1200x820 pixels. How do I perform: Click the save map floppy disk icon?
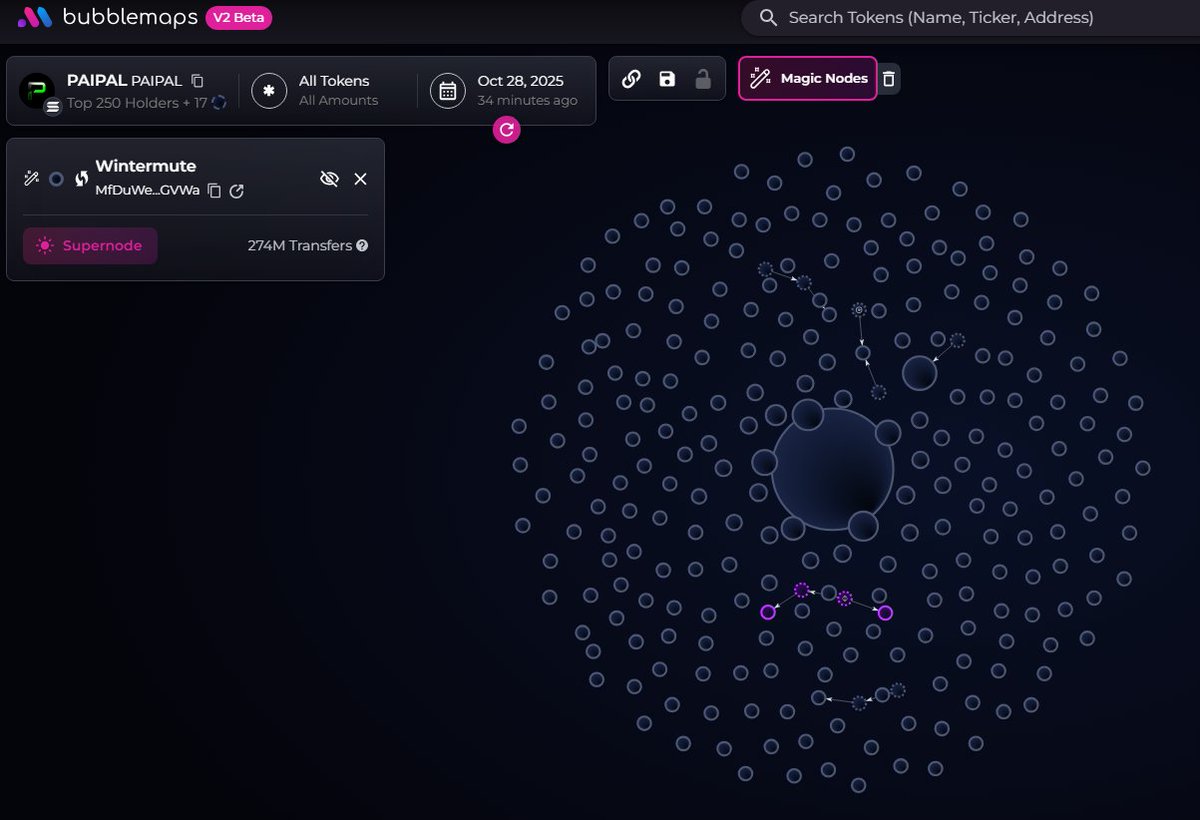667,79
